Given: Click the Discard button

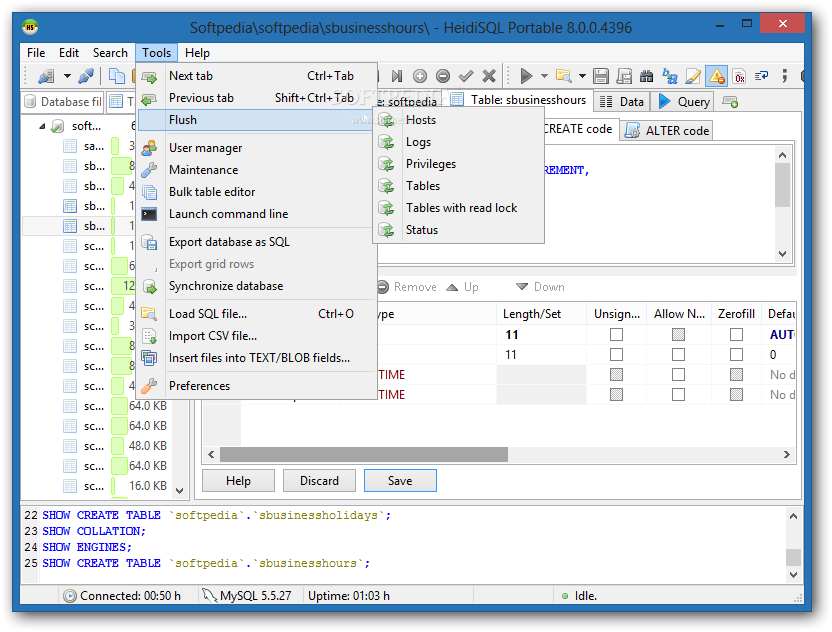Looking at the screenshot, I should [319, 481].
